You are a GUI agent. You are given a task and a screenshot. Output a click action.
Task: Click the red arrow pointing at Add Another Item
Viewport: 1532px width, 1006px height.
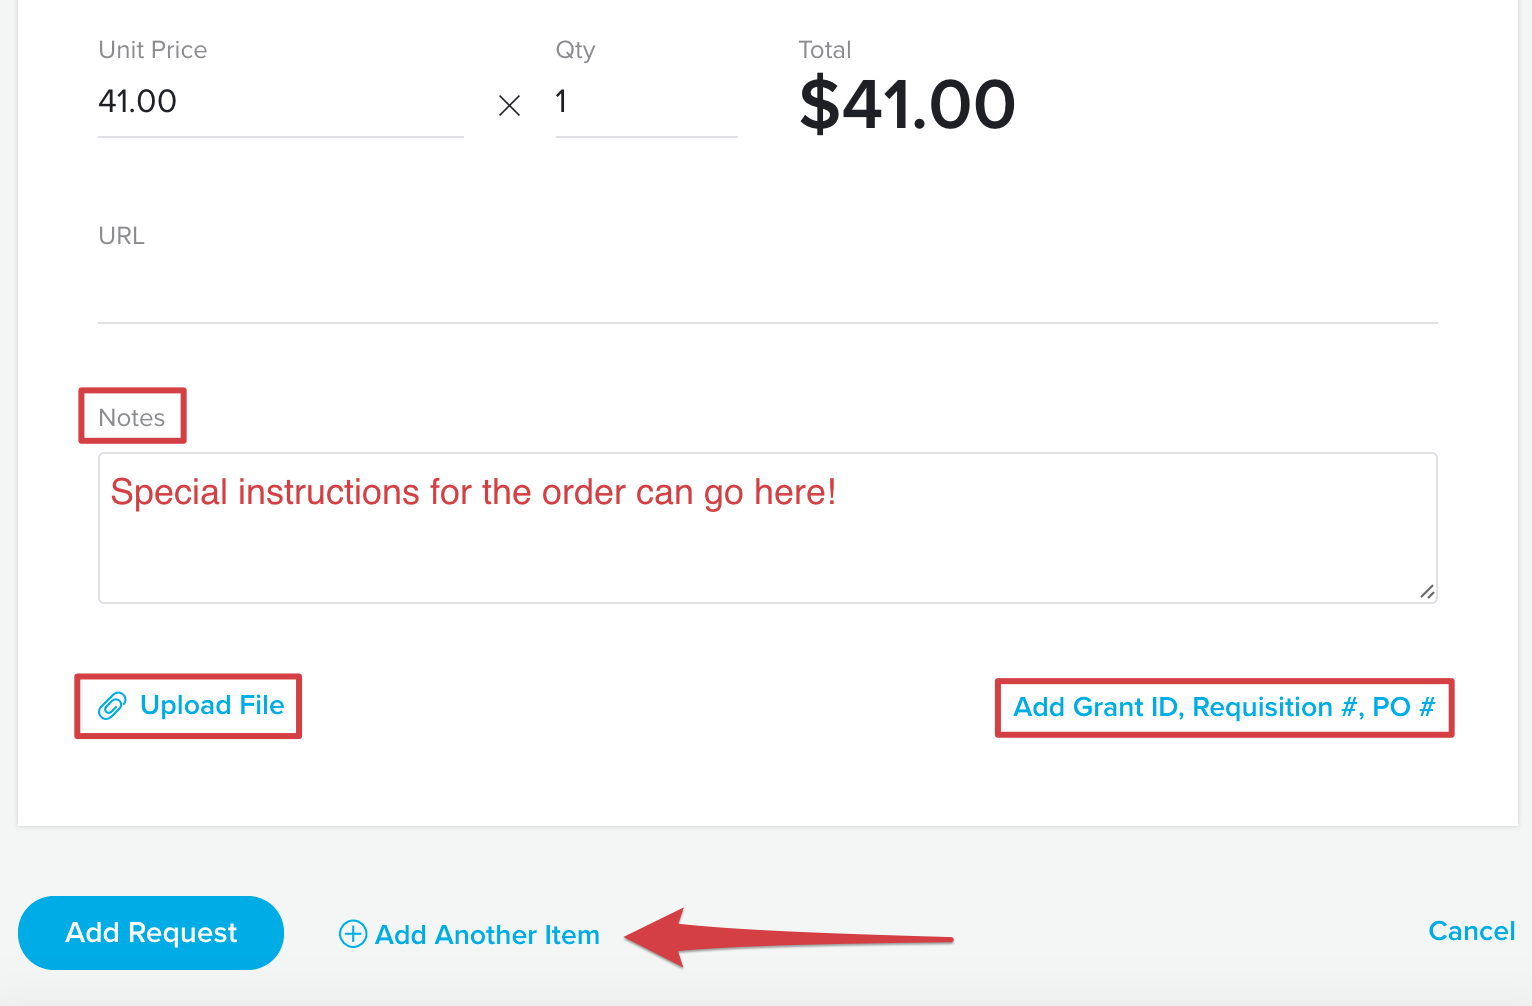[788, 937]
